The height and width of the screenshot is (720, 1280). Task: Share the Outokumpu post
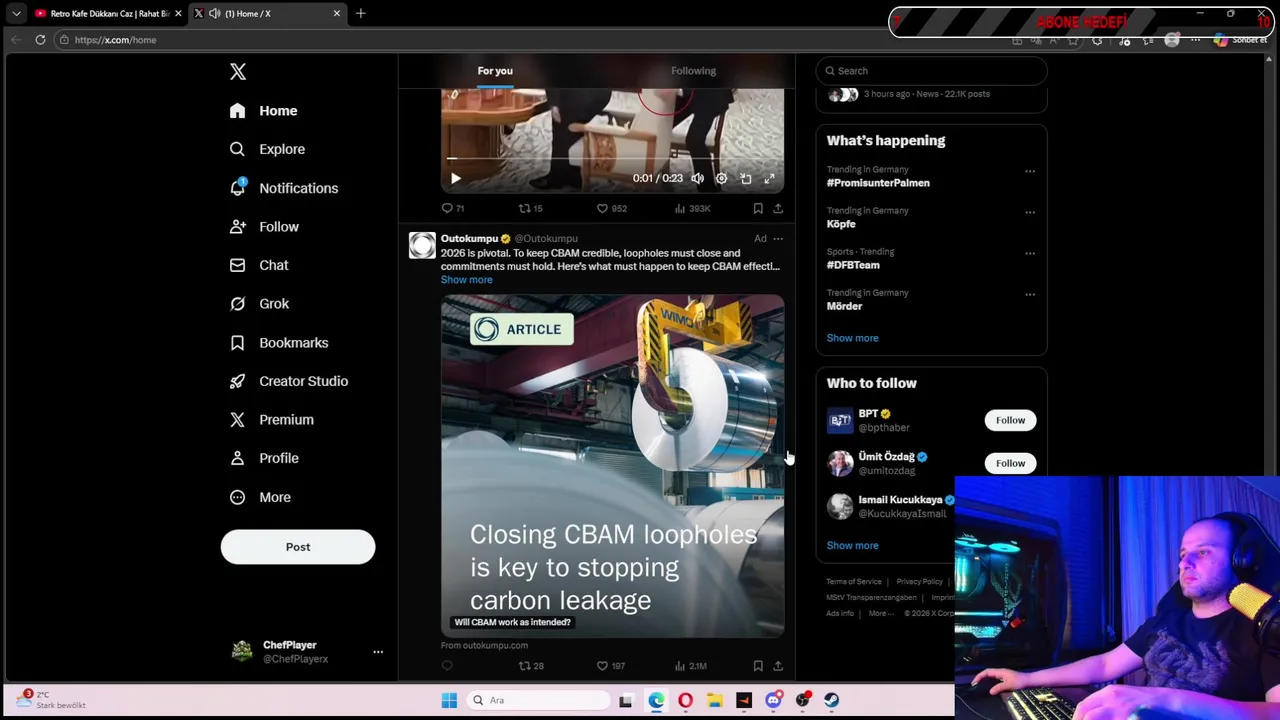tap(778, 666)
